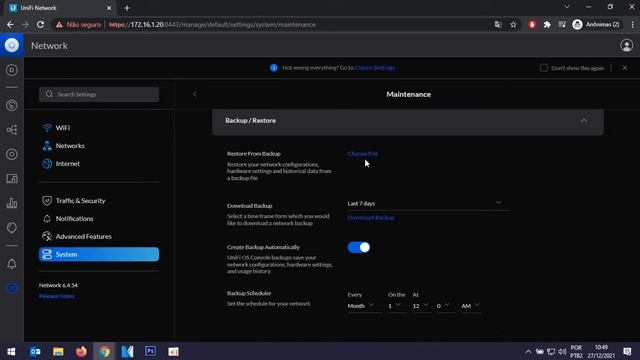The image size is (640, 360).
Task: Click the Download Backup link
Action: click(371, 218)
